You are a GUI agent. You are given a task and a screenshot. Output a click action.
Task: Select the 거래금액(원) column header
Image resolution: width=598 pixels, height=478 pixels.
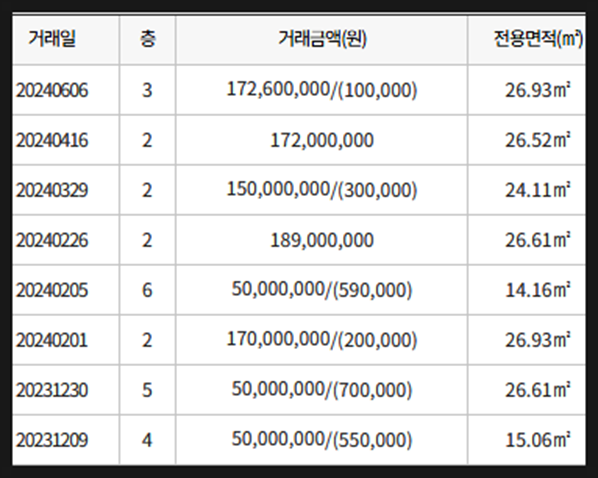322,39
